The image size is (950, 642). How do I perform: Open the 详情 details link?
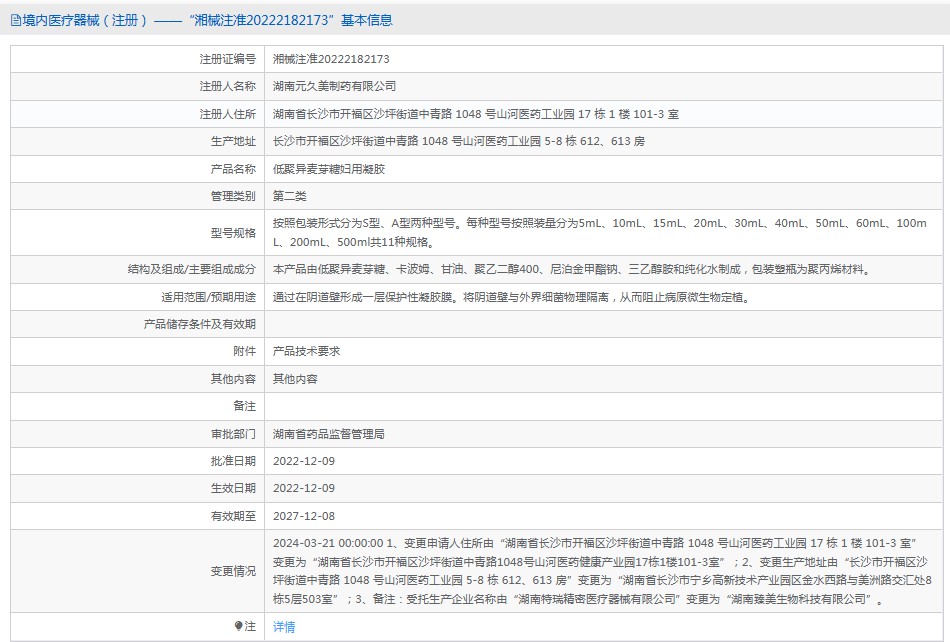click(x=284, y=627)
